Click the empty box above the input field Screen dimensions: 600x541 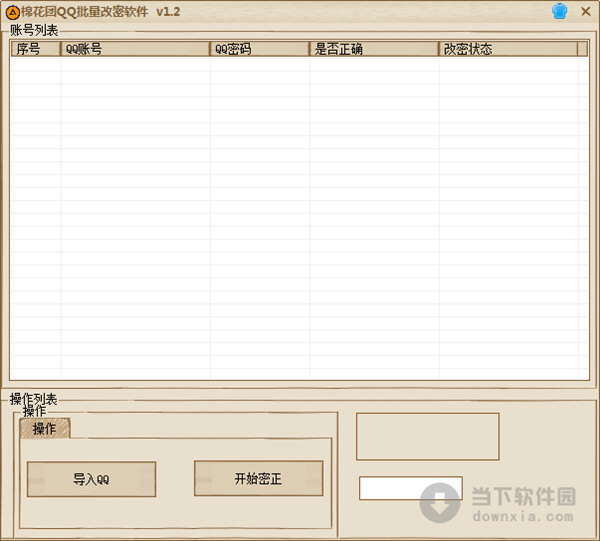pyautogui.click(x=428, y=436)
